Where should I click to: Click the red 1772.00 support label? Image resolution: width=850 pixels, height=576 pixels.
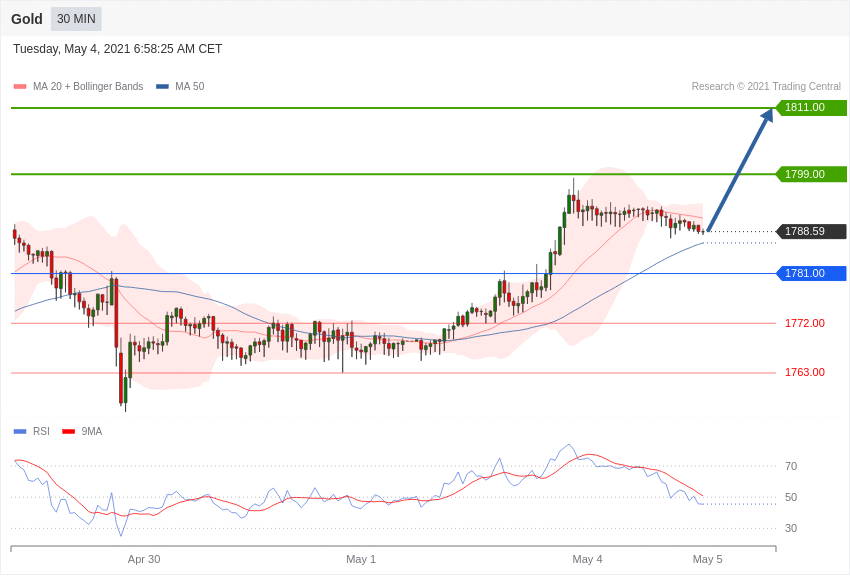(804, 323)
